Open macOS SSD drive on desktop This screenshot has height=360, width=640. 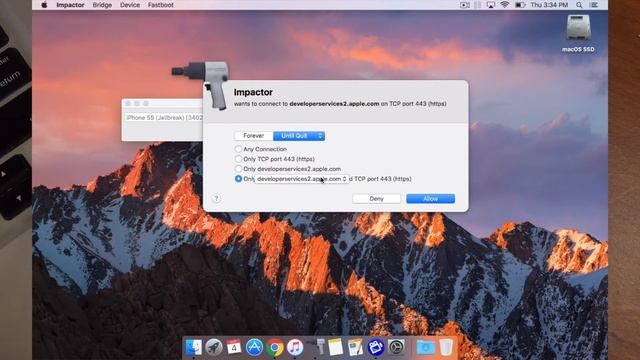point(578,33)
